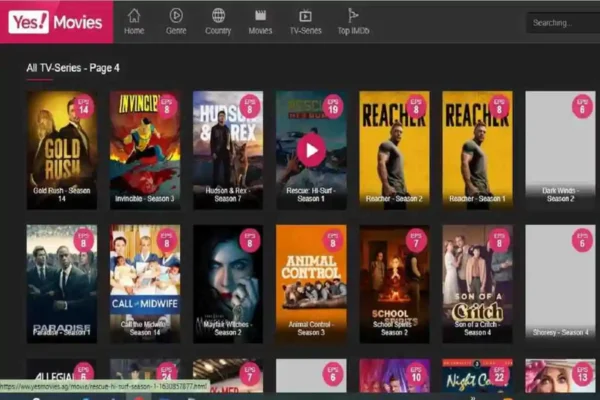Image resolution: width=600 pixels, height=400 pixels.
Task: Click EPS 8 badge on Reacher Season 1
Action: point(499,106)
